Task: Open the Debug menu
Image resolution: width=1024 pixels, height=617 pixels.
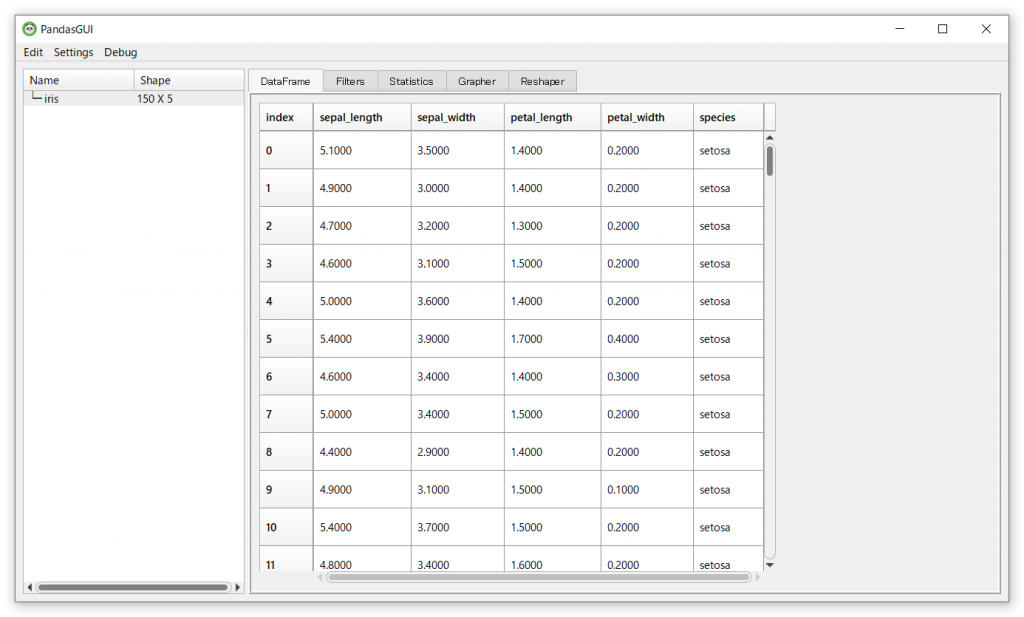Action: pos(120,52)
